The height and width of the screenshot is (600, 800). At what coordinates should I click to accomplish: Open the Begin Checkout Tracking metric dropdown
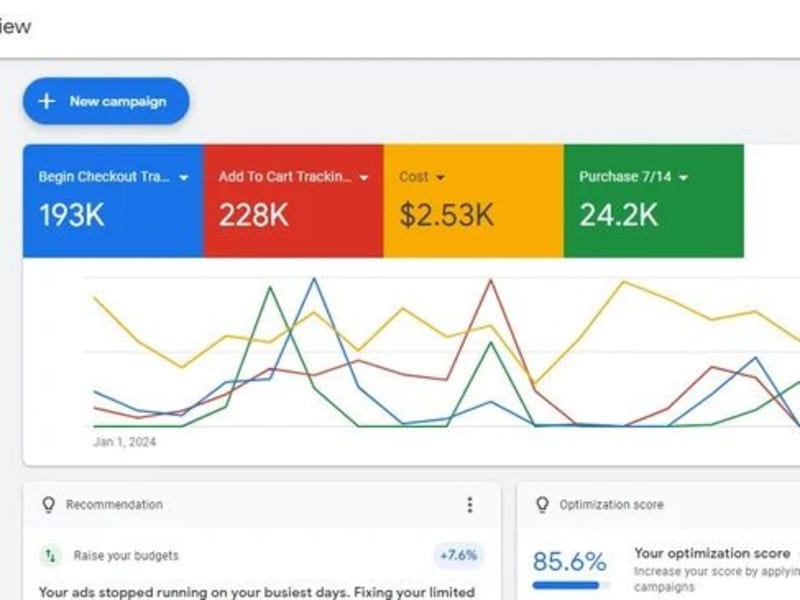pyautogui.click(x=184, y=178)
